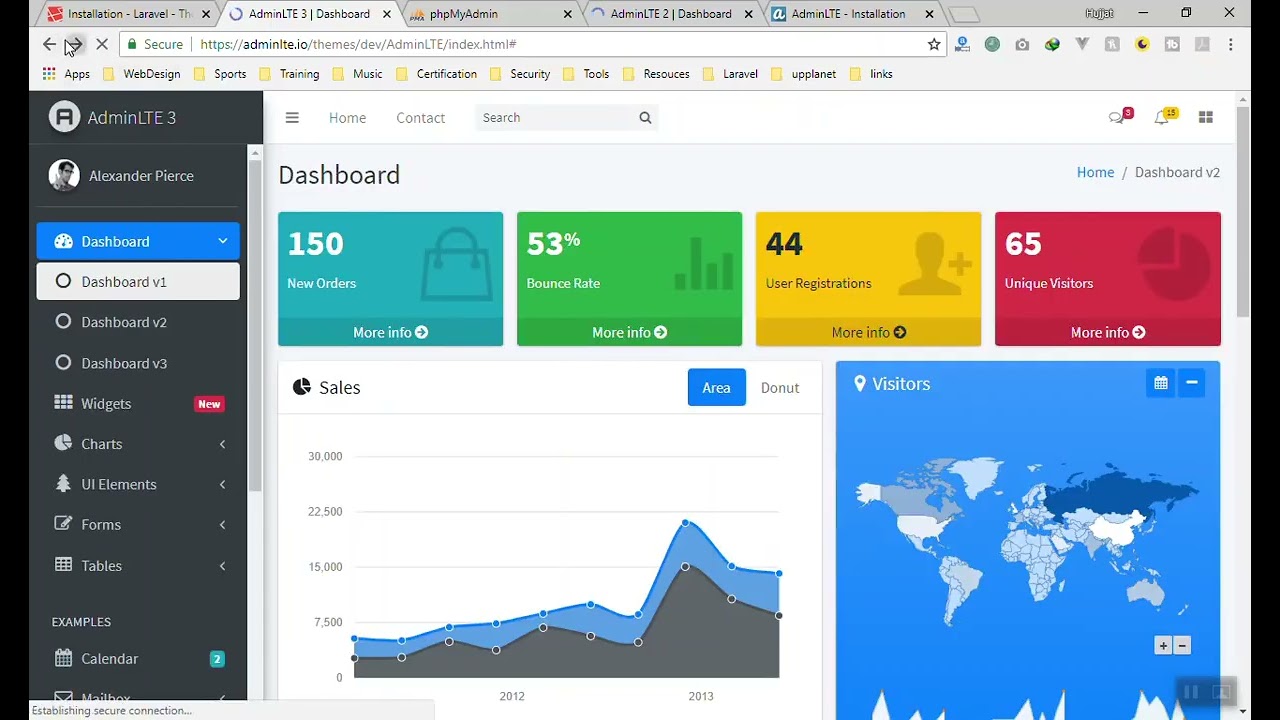Image resolution: width=1280 pixels, height=720 pixels.
Task: Open the chat messages icon in navbar
Action: click(x=1117, y=118)
